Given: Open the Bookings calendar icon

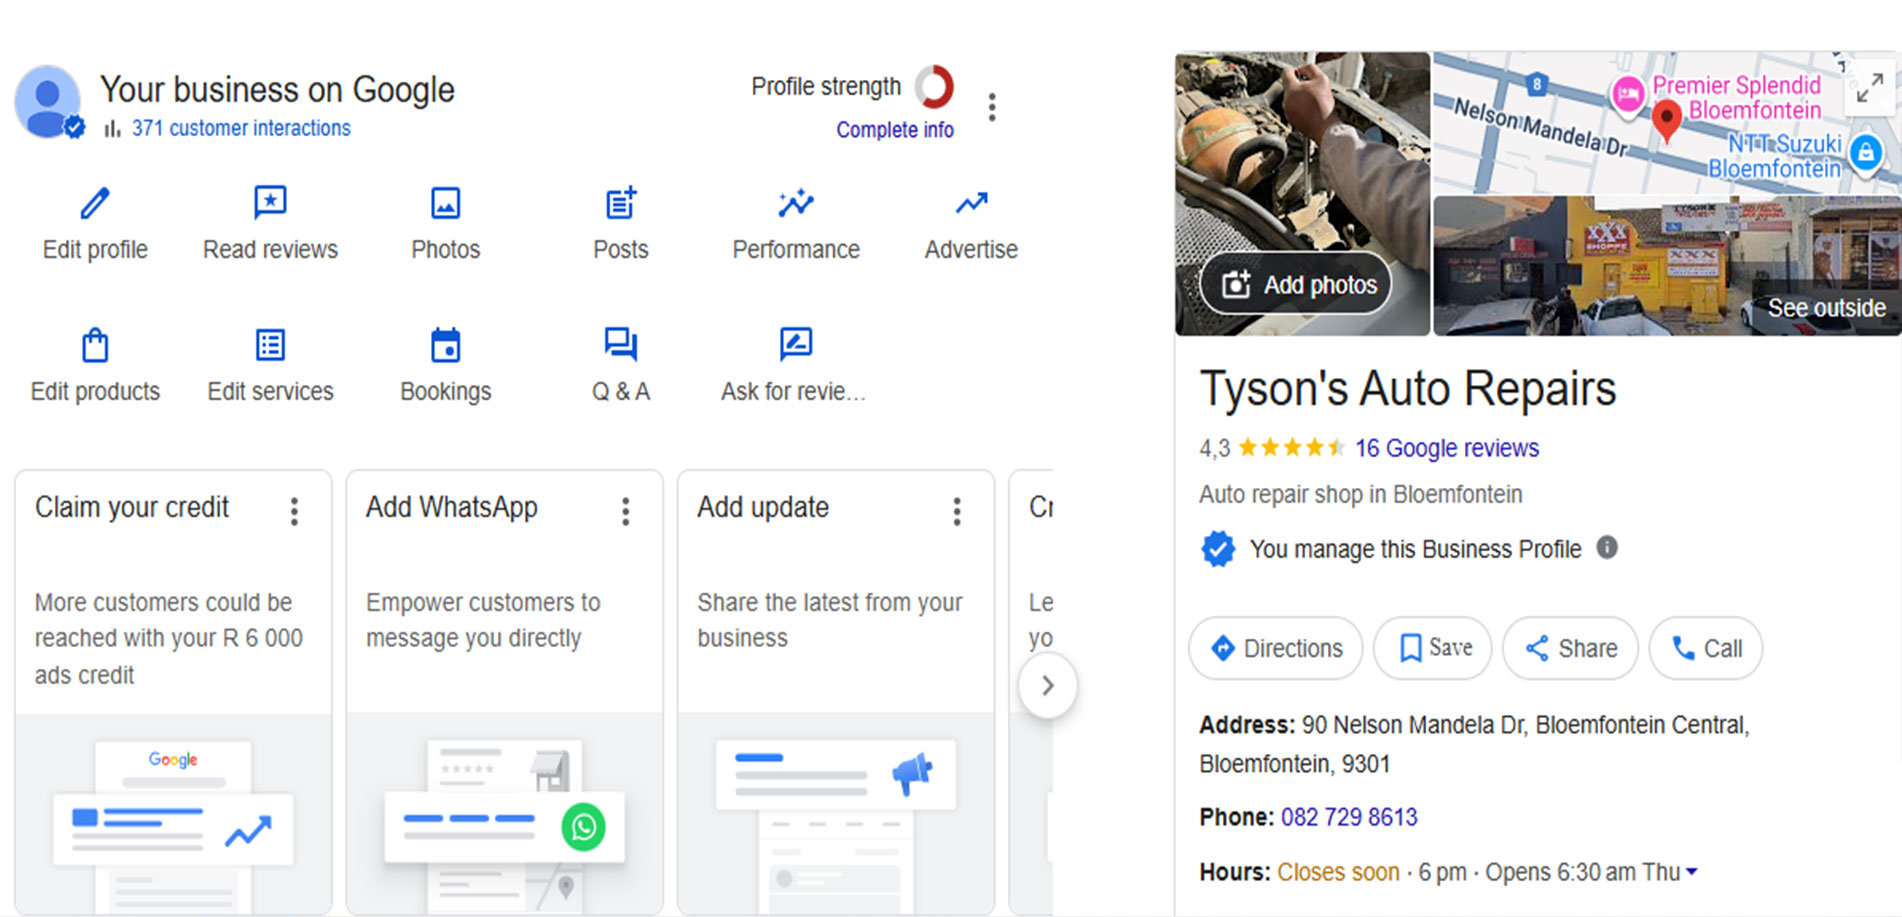Looking at the screenshot, I should click(x=445, y=346).
